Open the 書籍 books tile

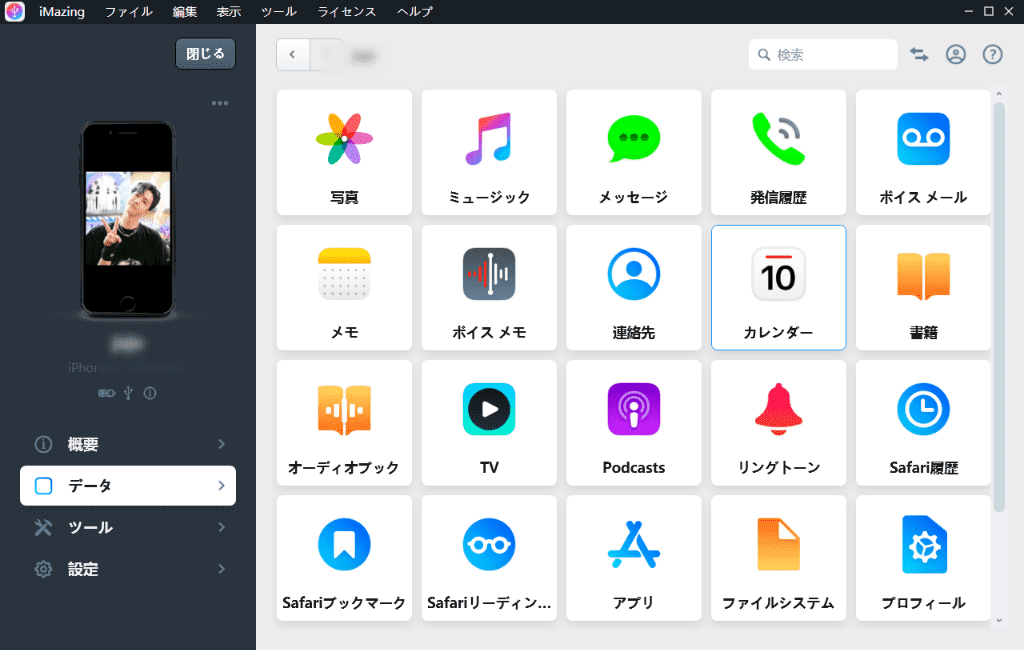click(923, 287)
